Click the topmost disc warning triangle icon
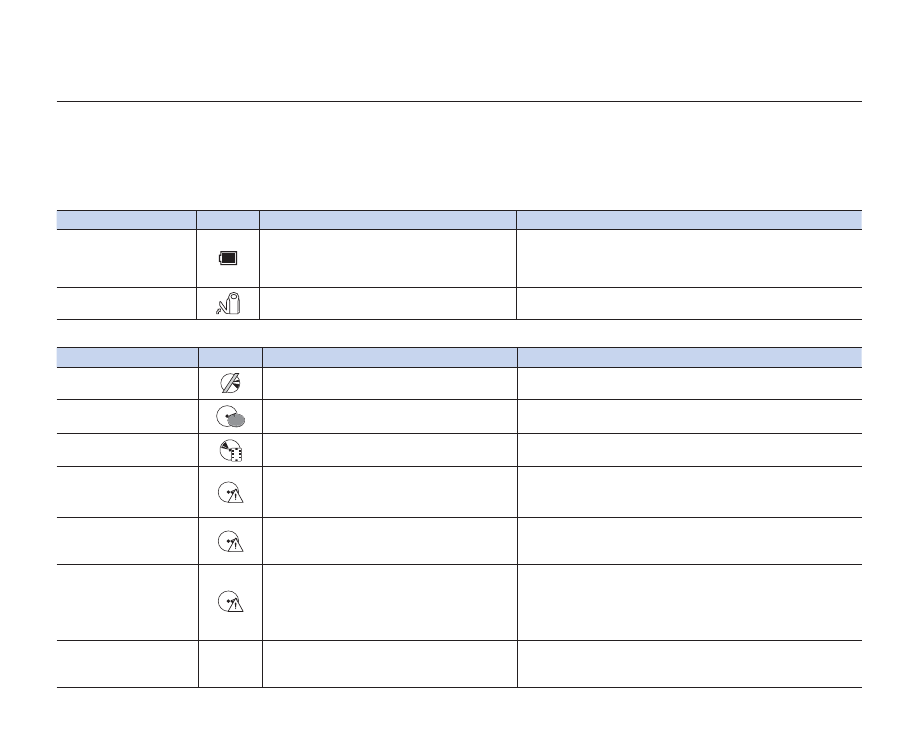 click(x=230, y=491)
